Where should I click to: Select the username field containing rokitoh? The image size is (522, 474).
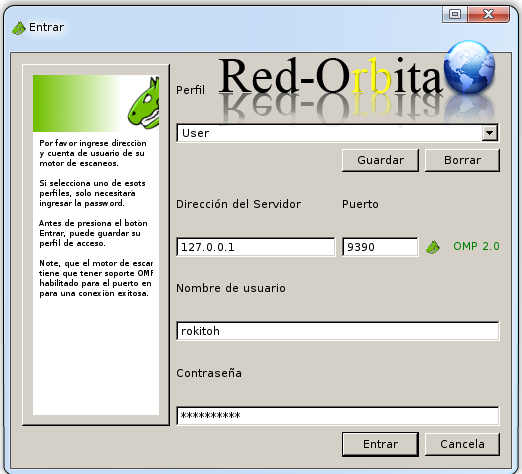[338, 331]
